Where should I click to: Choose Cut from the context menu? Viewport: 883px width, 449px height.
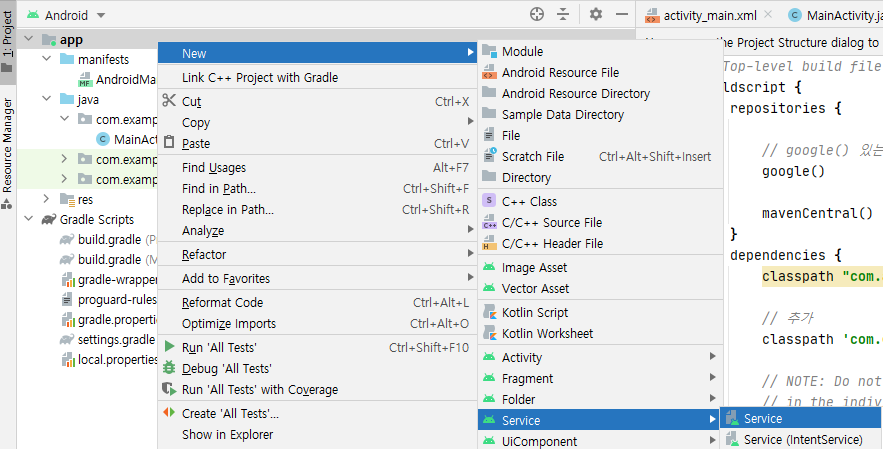318,101
